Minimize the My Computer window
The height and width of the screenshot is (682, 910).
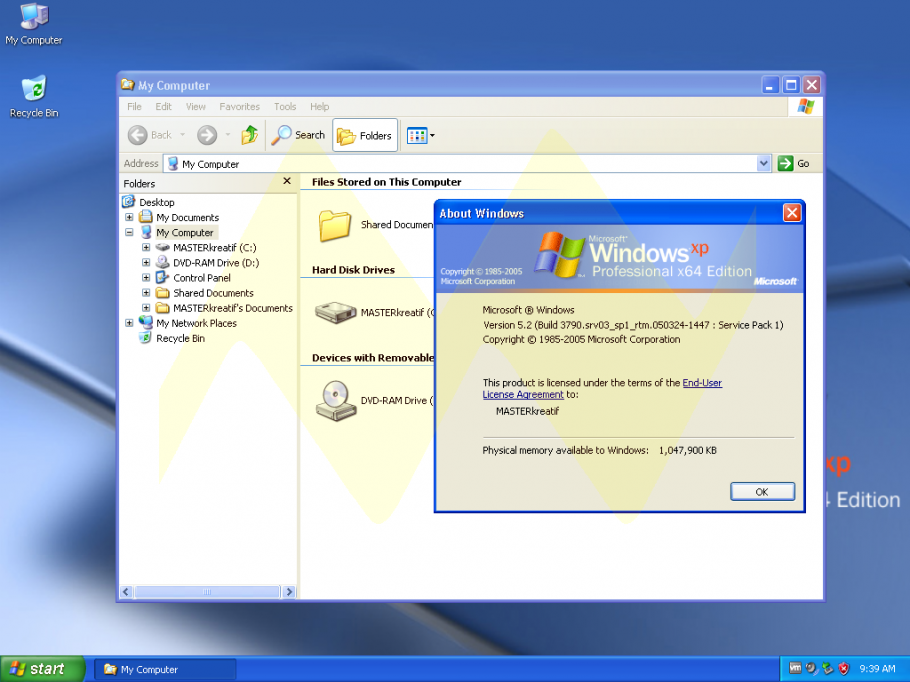tap(770, 85)
